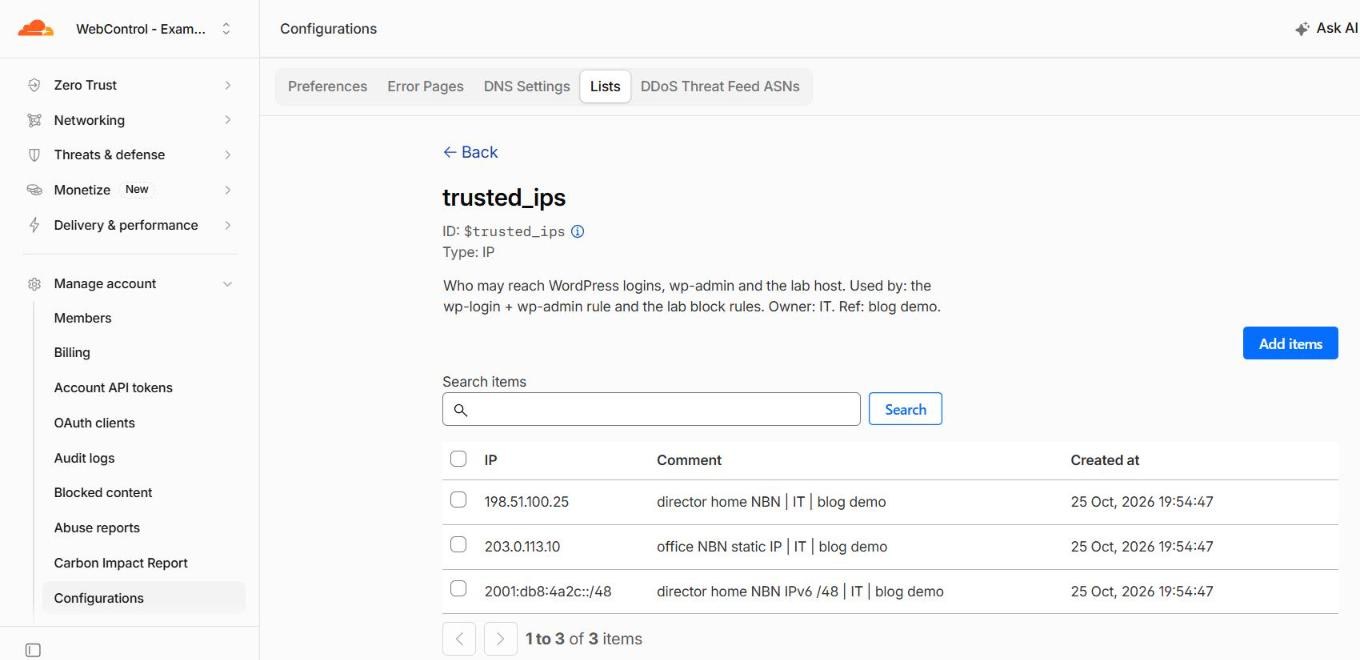The height and width of the screenshot is (660, 1360).
Task: Click the Back link
Action: [x=470, y=152]
